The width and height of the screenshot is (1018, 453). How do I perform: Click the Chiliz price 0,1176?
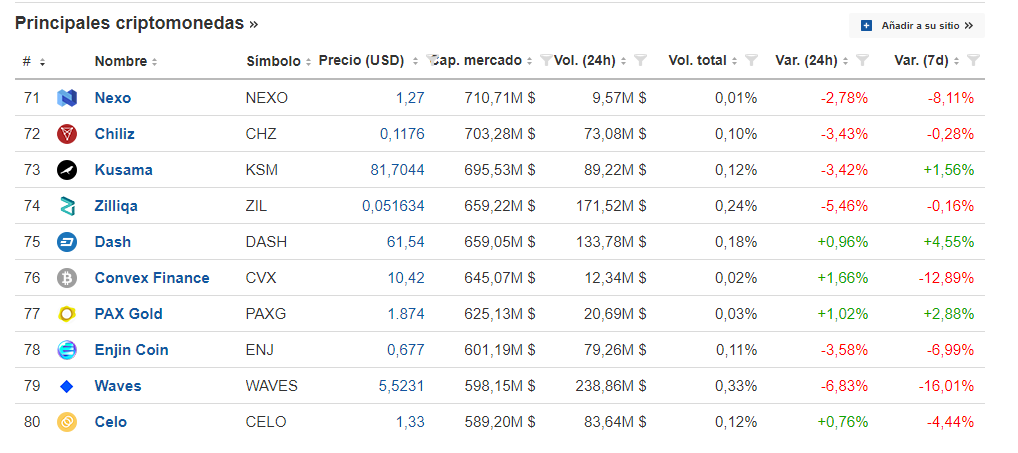click(x=403, y=134)
